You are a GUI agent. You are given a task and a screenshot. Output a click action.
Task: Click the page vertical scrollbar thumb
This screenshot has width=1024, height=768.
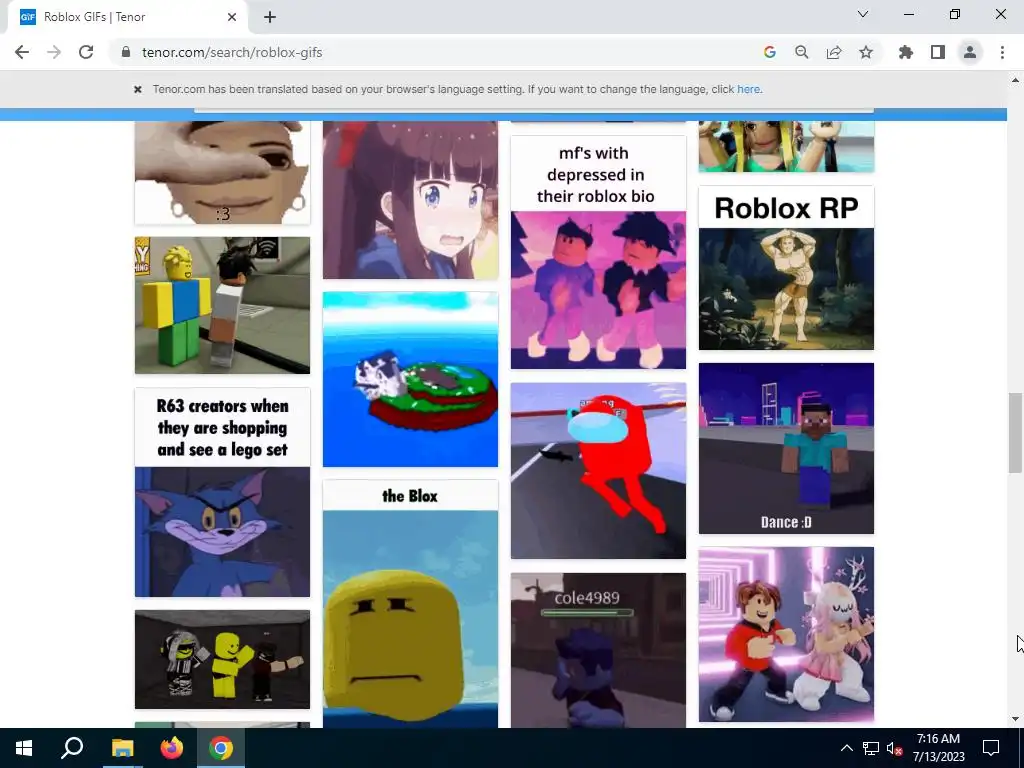tap(1015, 432)
